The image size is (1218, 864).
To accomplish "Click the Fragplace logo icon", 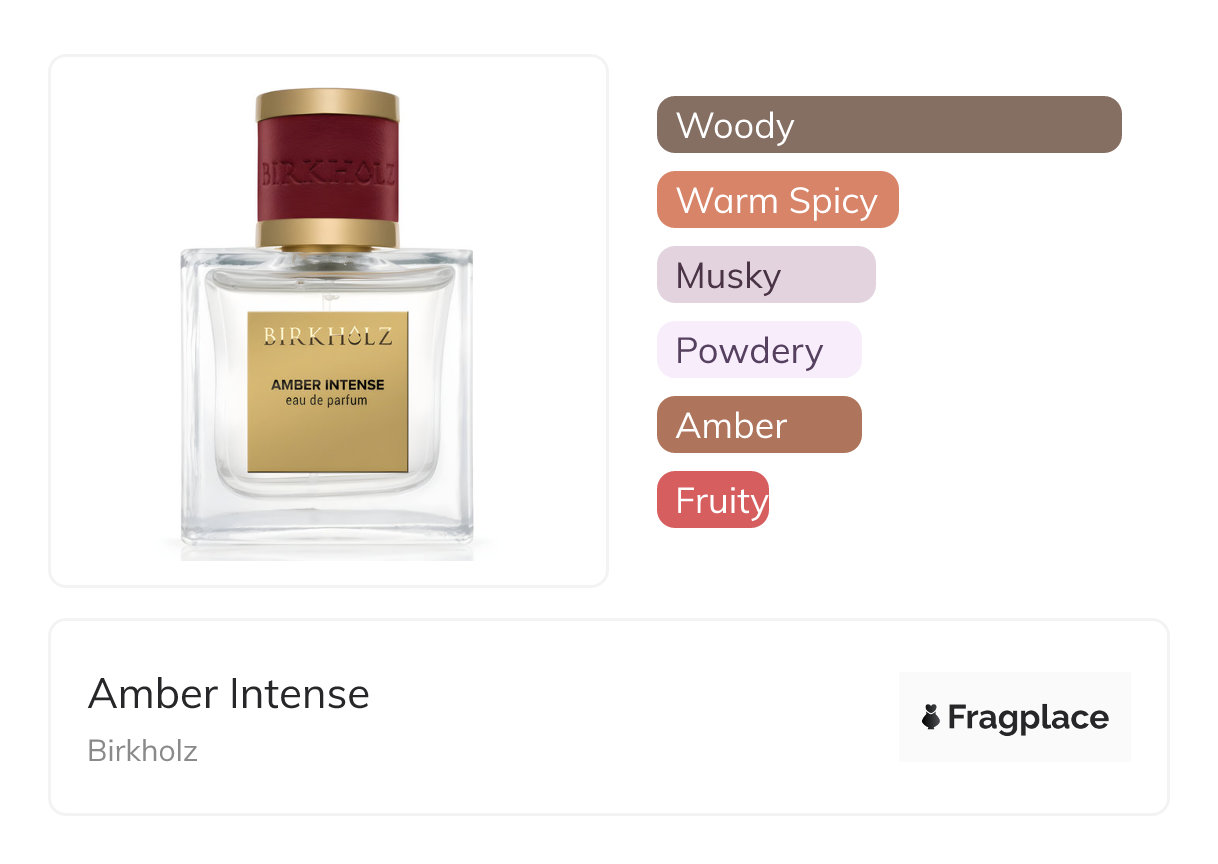I will click(x=931, y=717).
